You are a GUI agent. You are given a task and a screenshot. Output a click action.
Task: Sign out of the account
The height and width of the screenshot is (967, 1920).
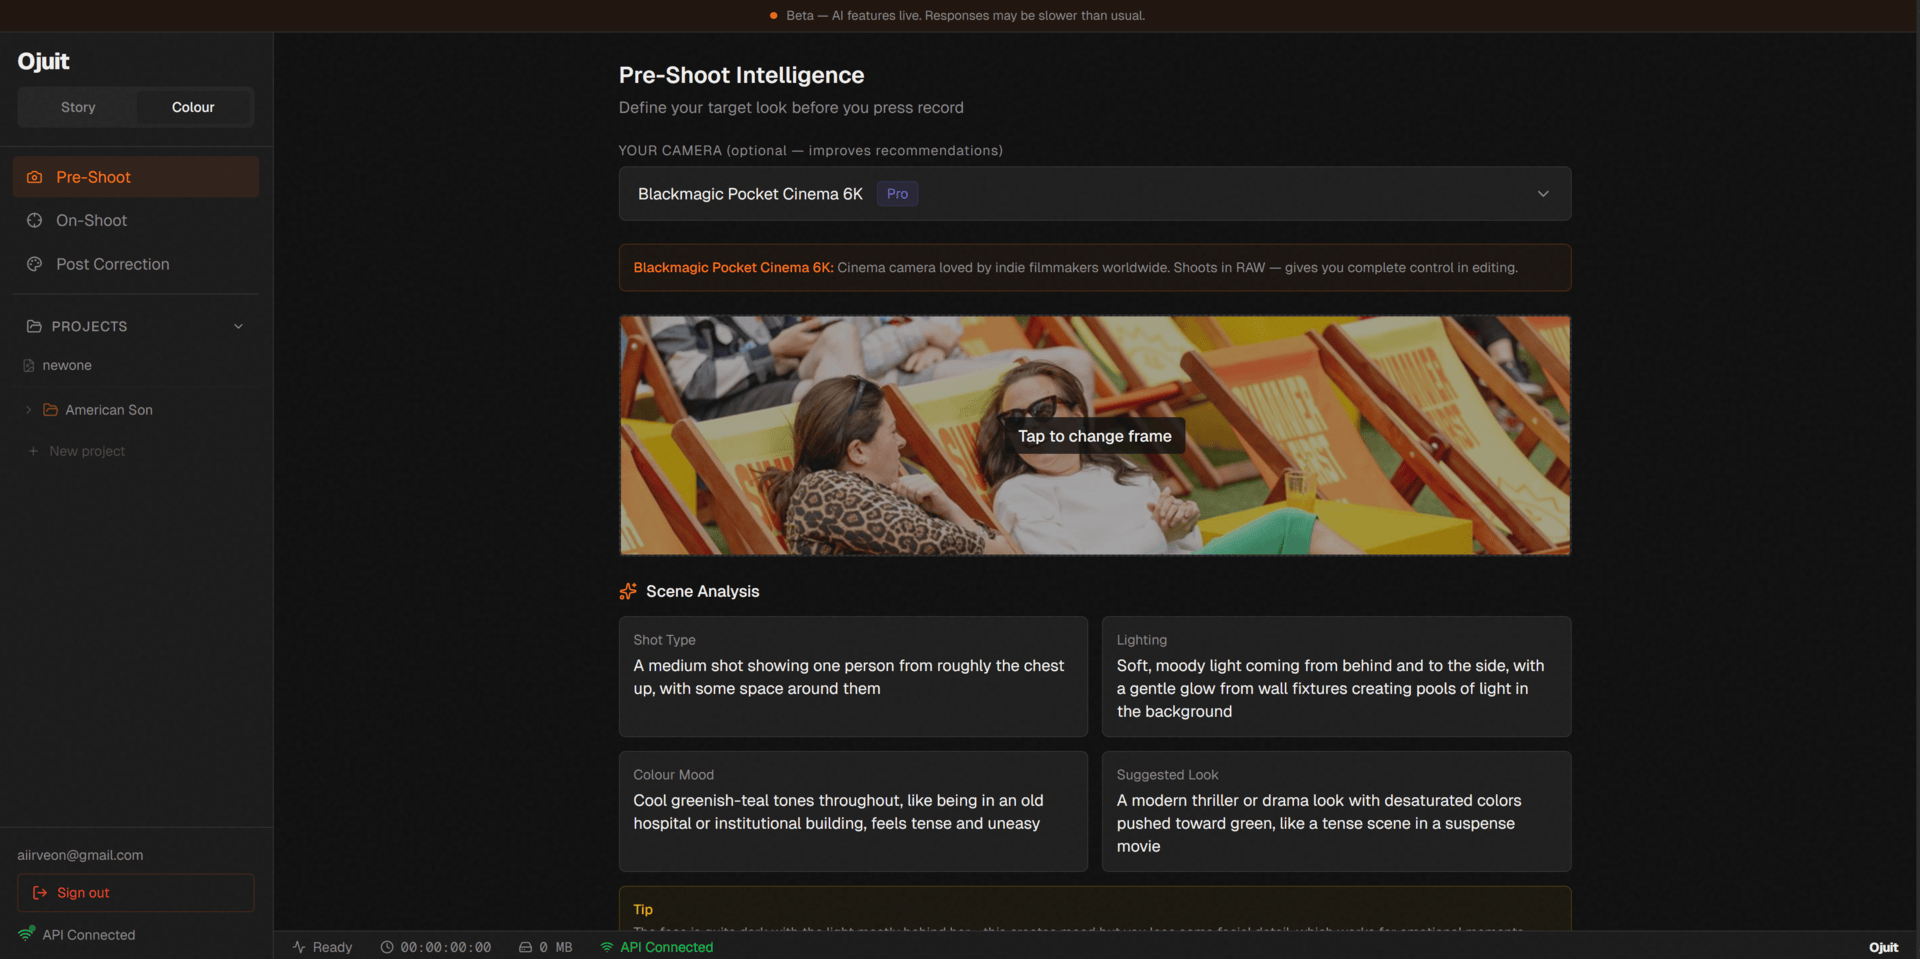135,893
